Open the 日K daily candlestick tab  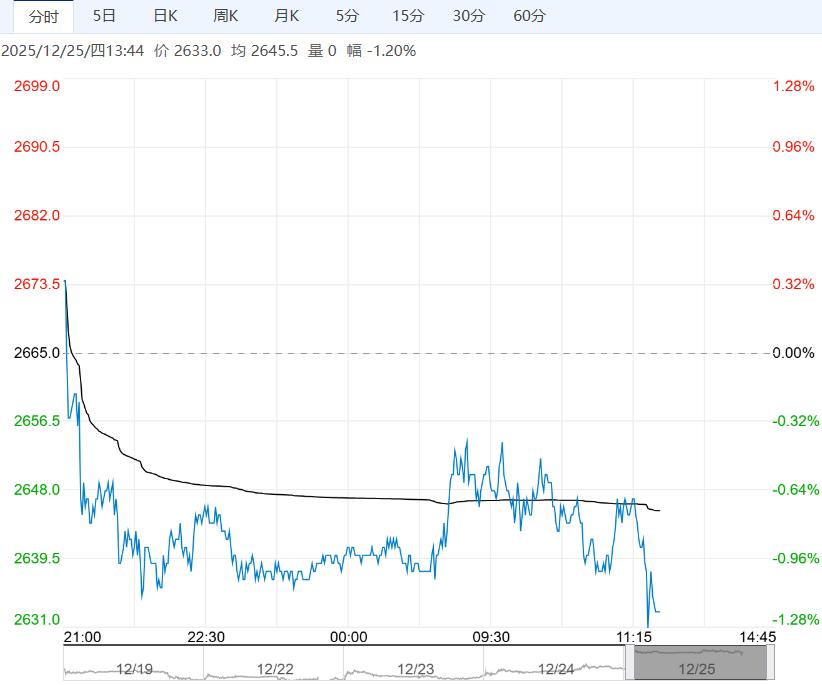tap(165, 16)
